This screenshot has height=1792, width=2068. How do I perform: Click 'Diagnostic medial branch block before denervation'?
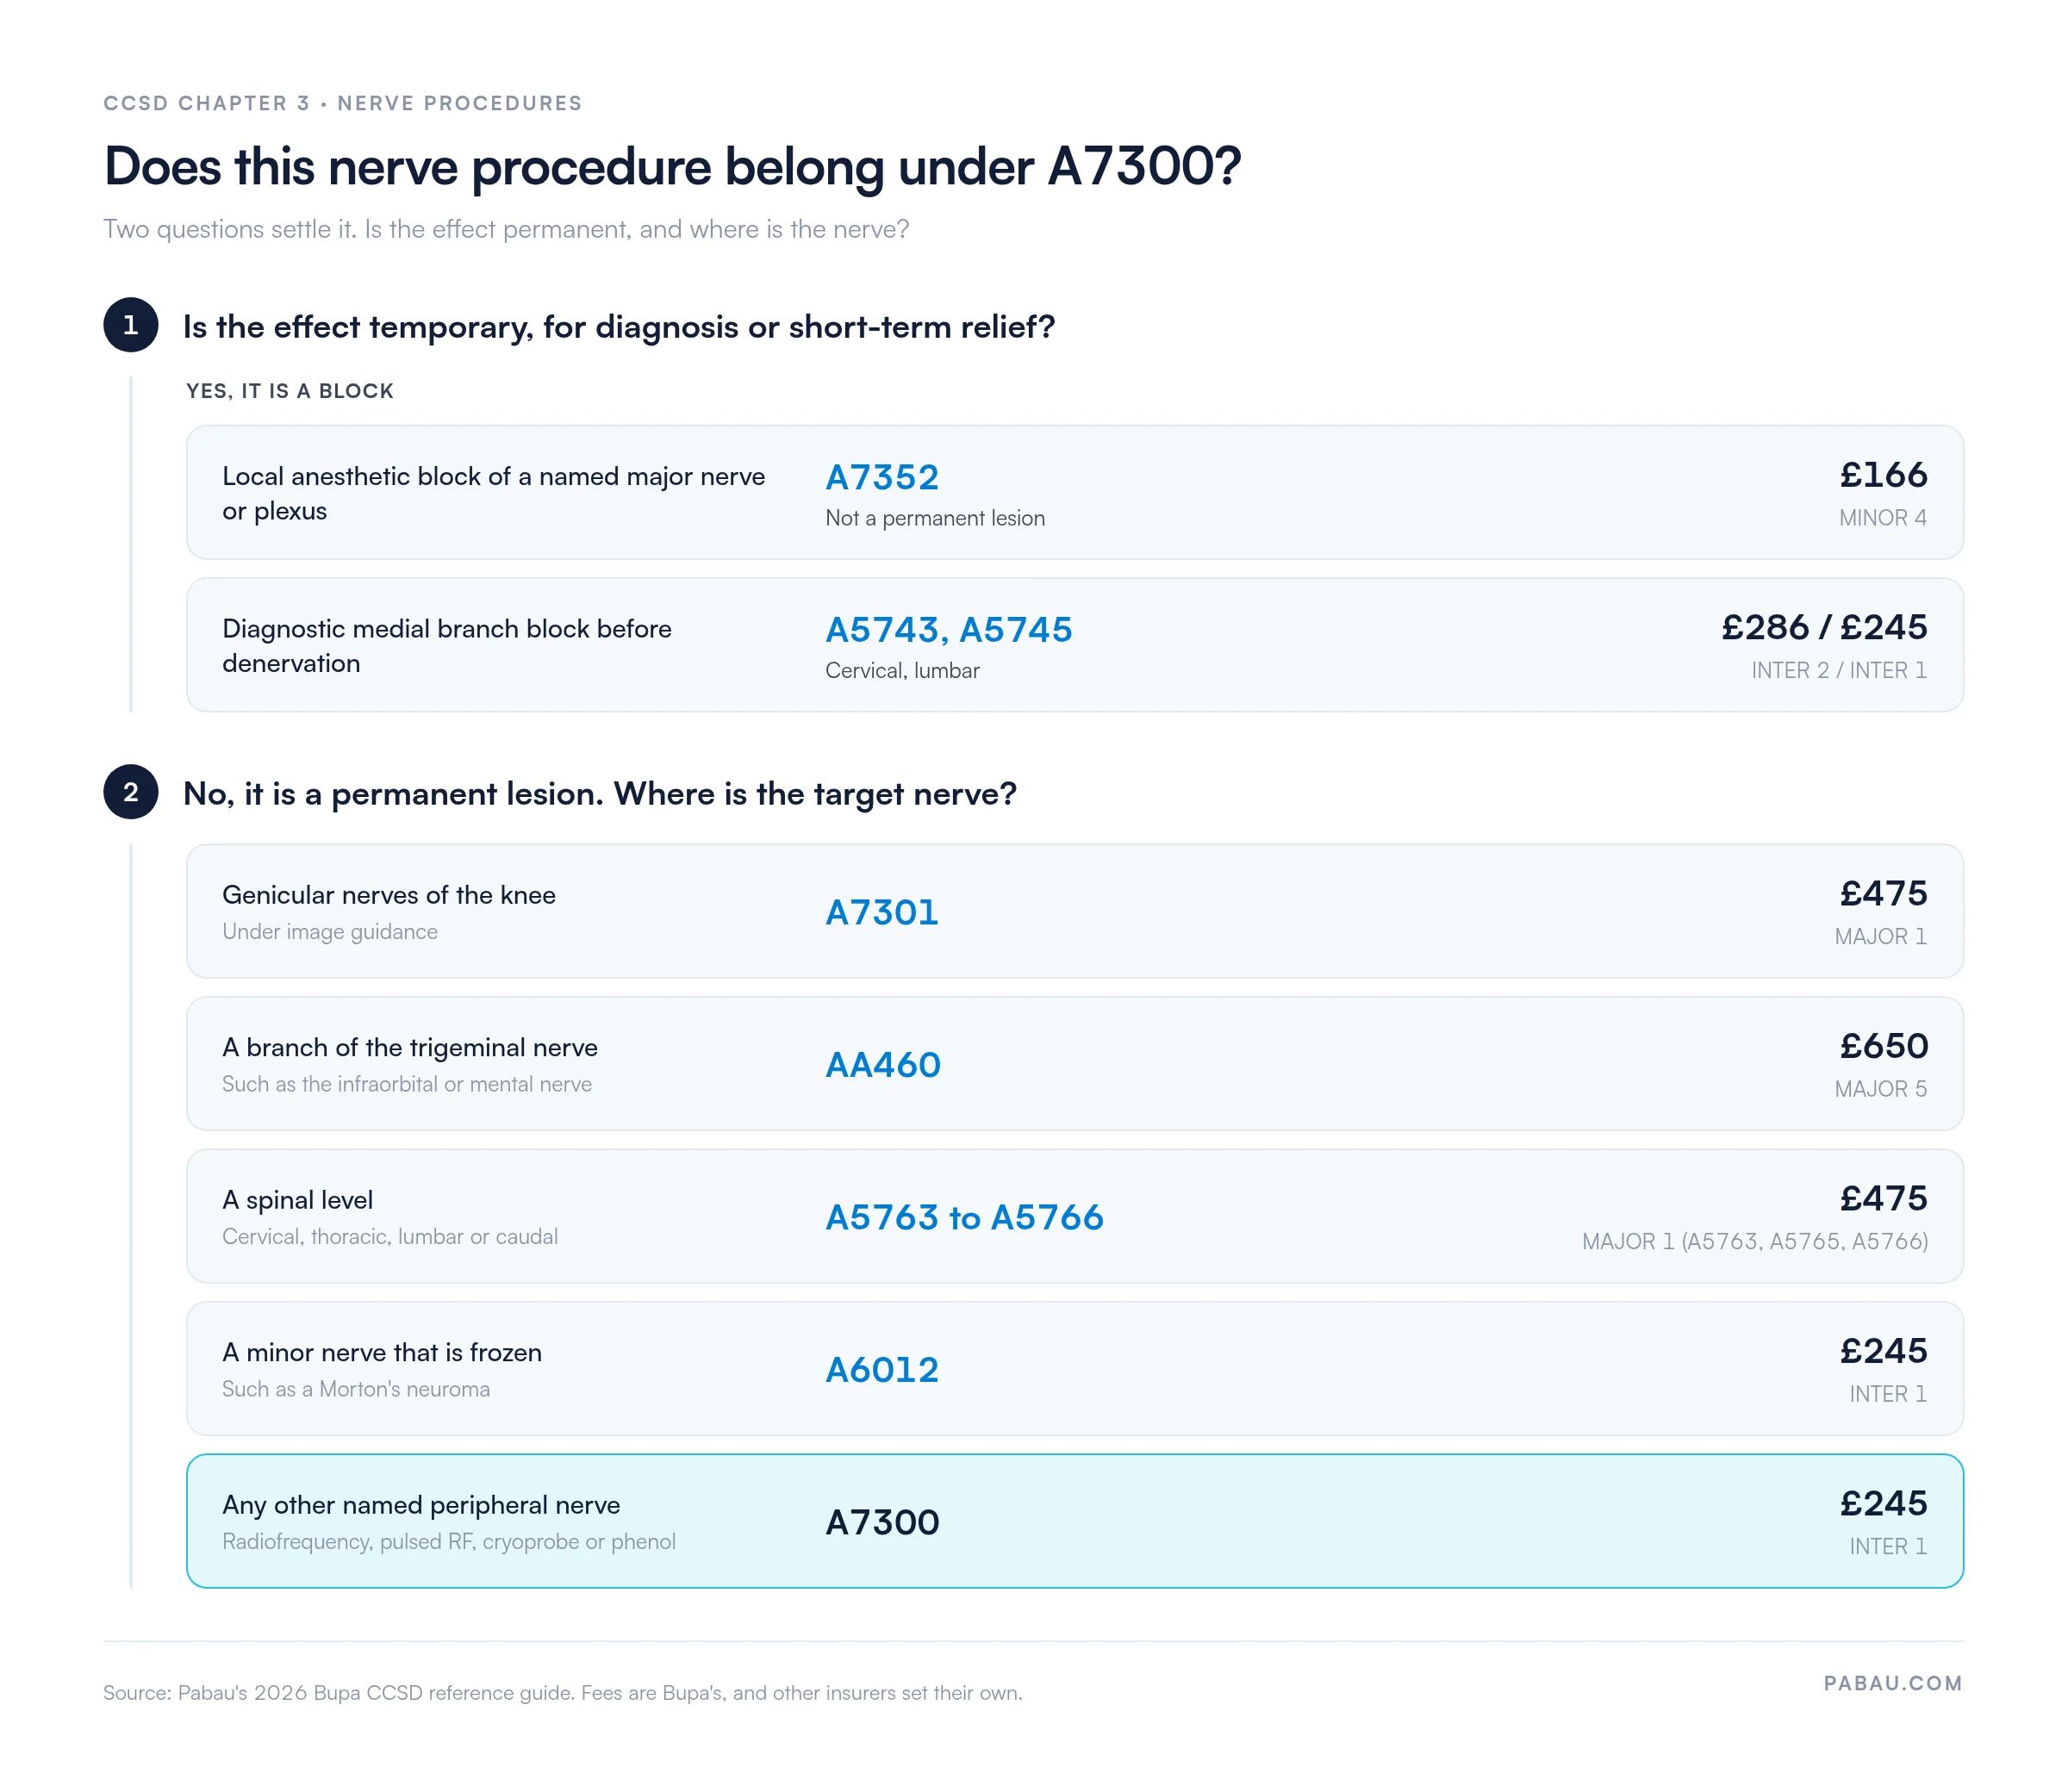point(447,646)
